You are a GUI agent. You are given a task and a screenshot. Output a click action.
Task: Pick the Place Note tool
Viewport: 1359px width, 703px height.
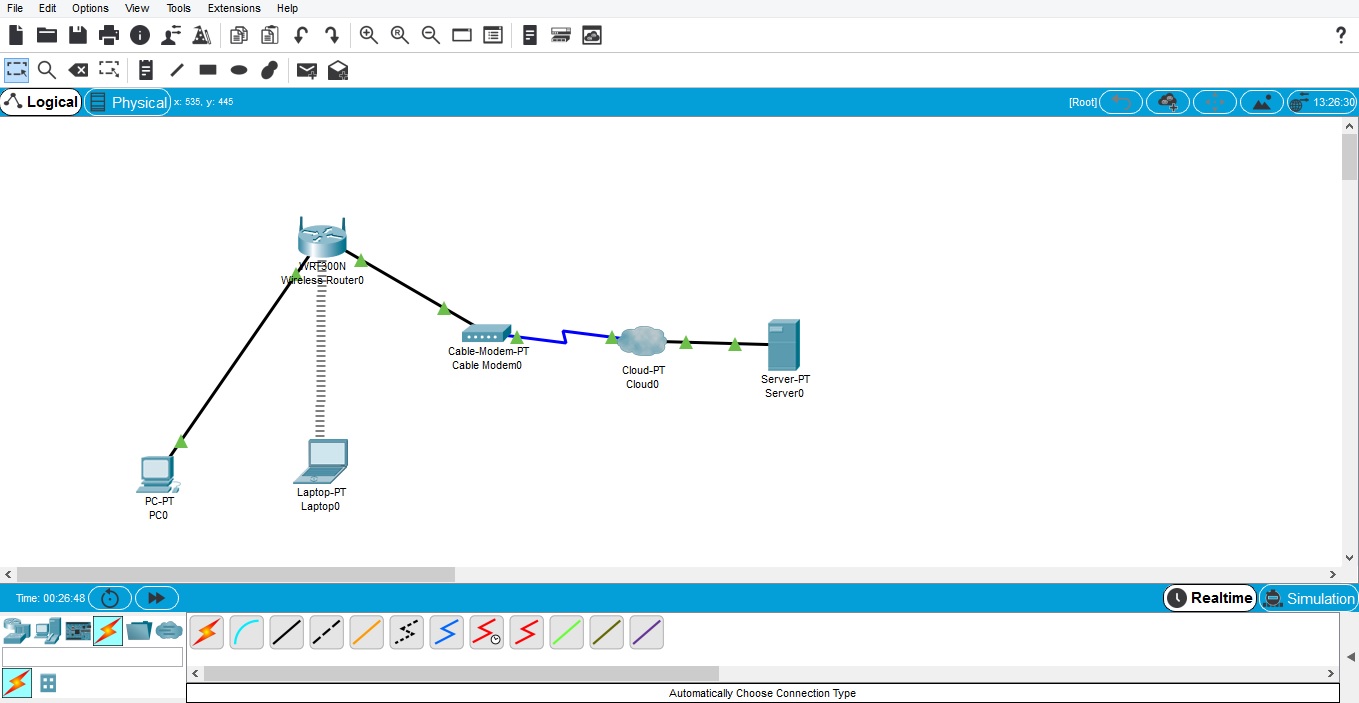pyautogui.click(x=146, y=70)
